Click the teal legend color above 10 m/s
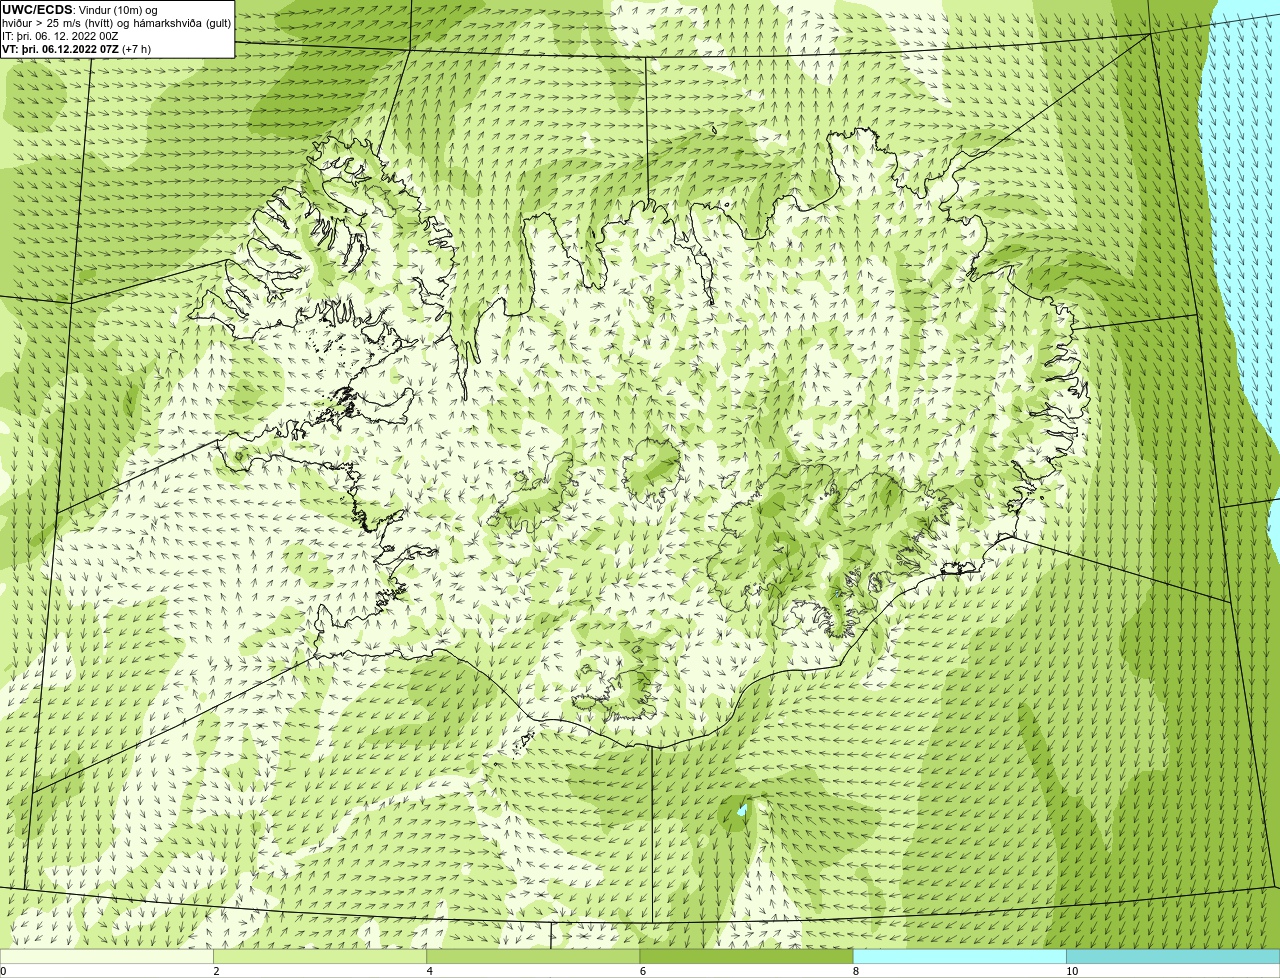The width and height of the screenshot is (1280, 978). [1173, 957]
